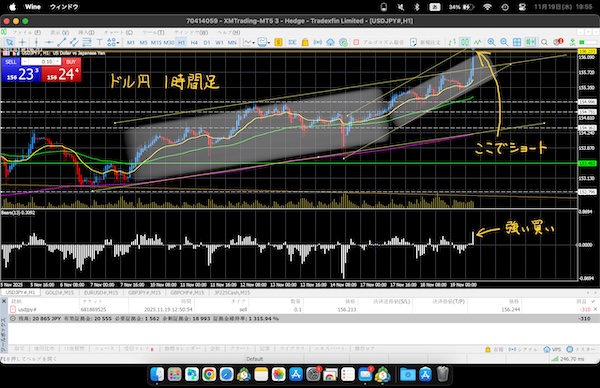Open the 表示(V) menu
This screenshot has width=600, height=388.
(60, 33)
